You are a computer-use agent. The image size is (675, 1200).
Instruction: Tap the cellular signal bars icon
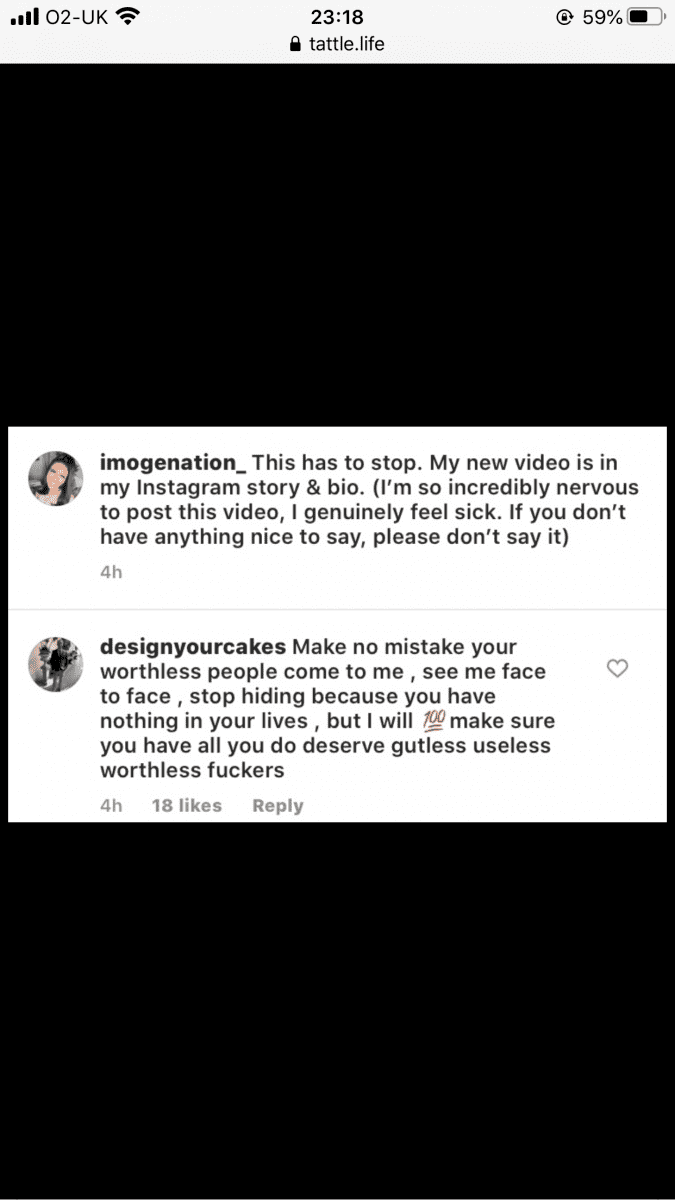pos(25,17)
